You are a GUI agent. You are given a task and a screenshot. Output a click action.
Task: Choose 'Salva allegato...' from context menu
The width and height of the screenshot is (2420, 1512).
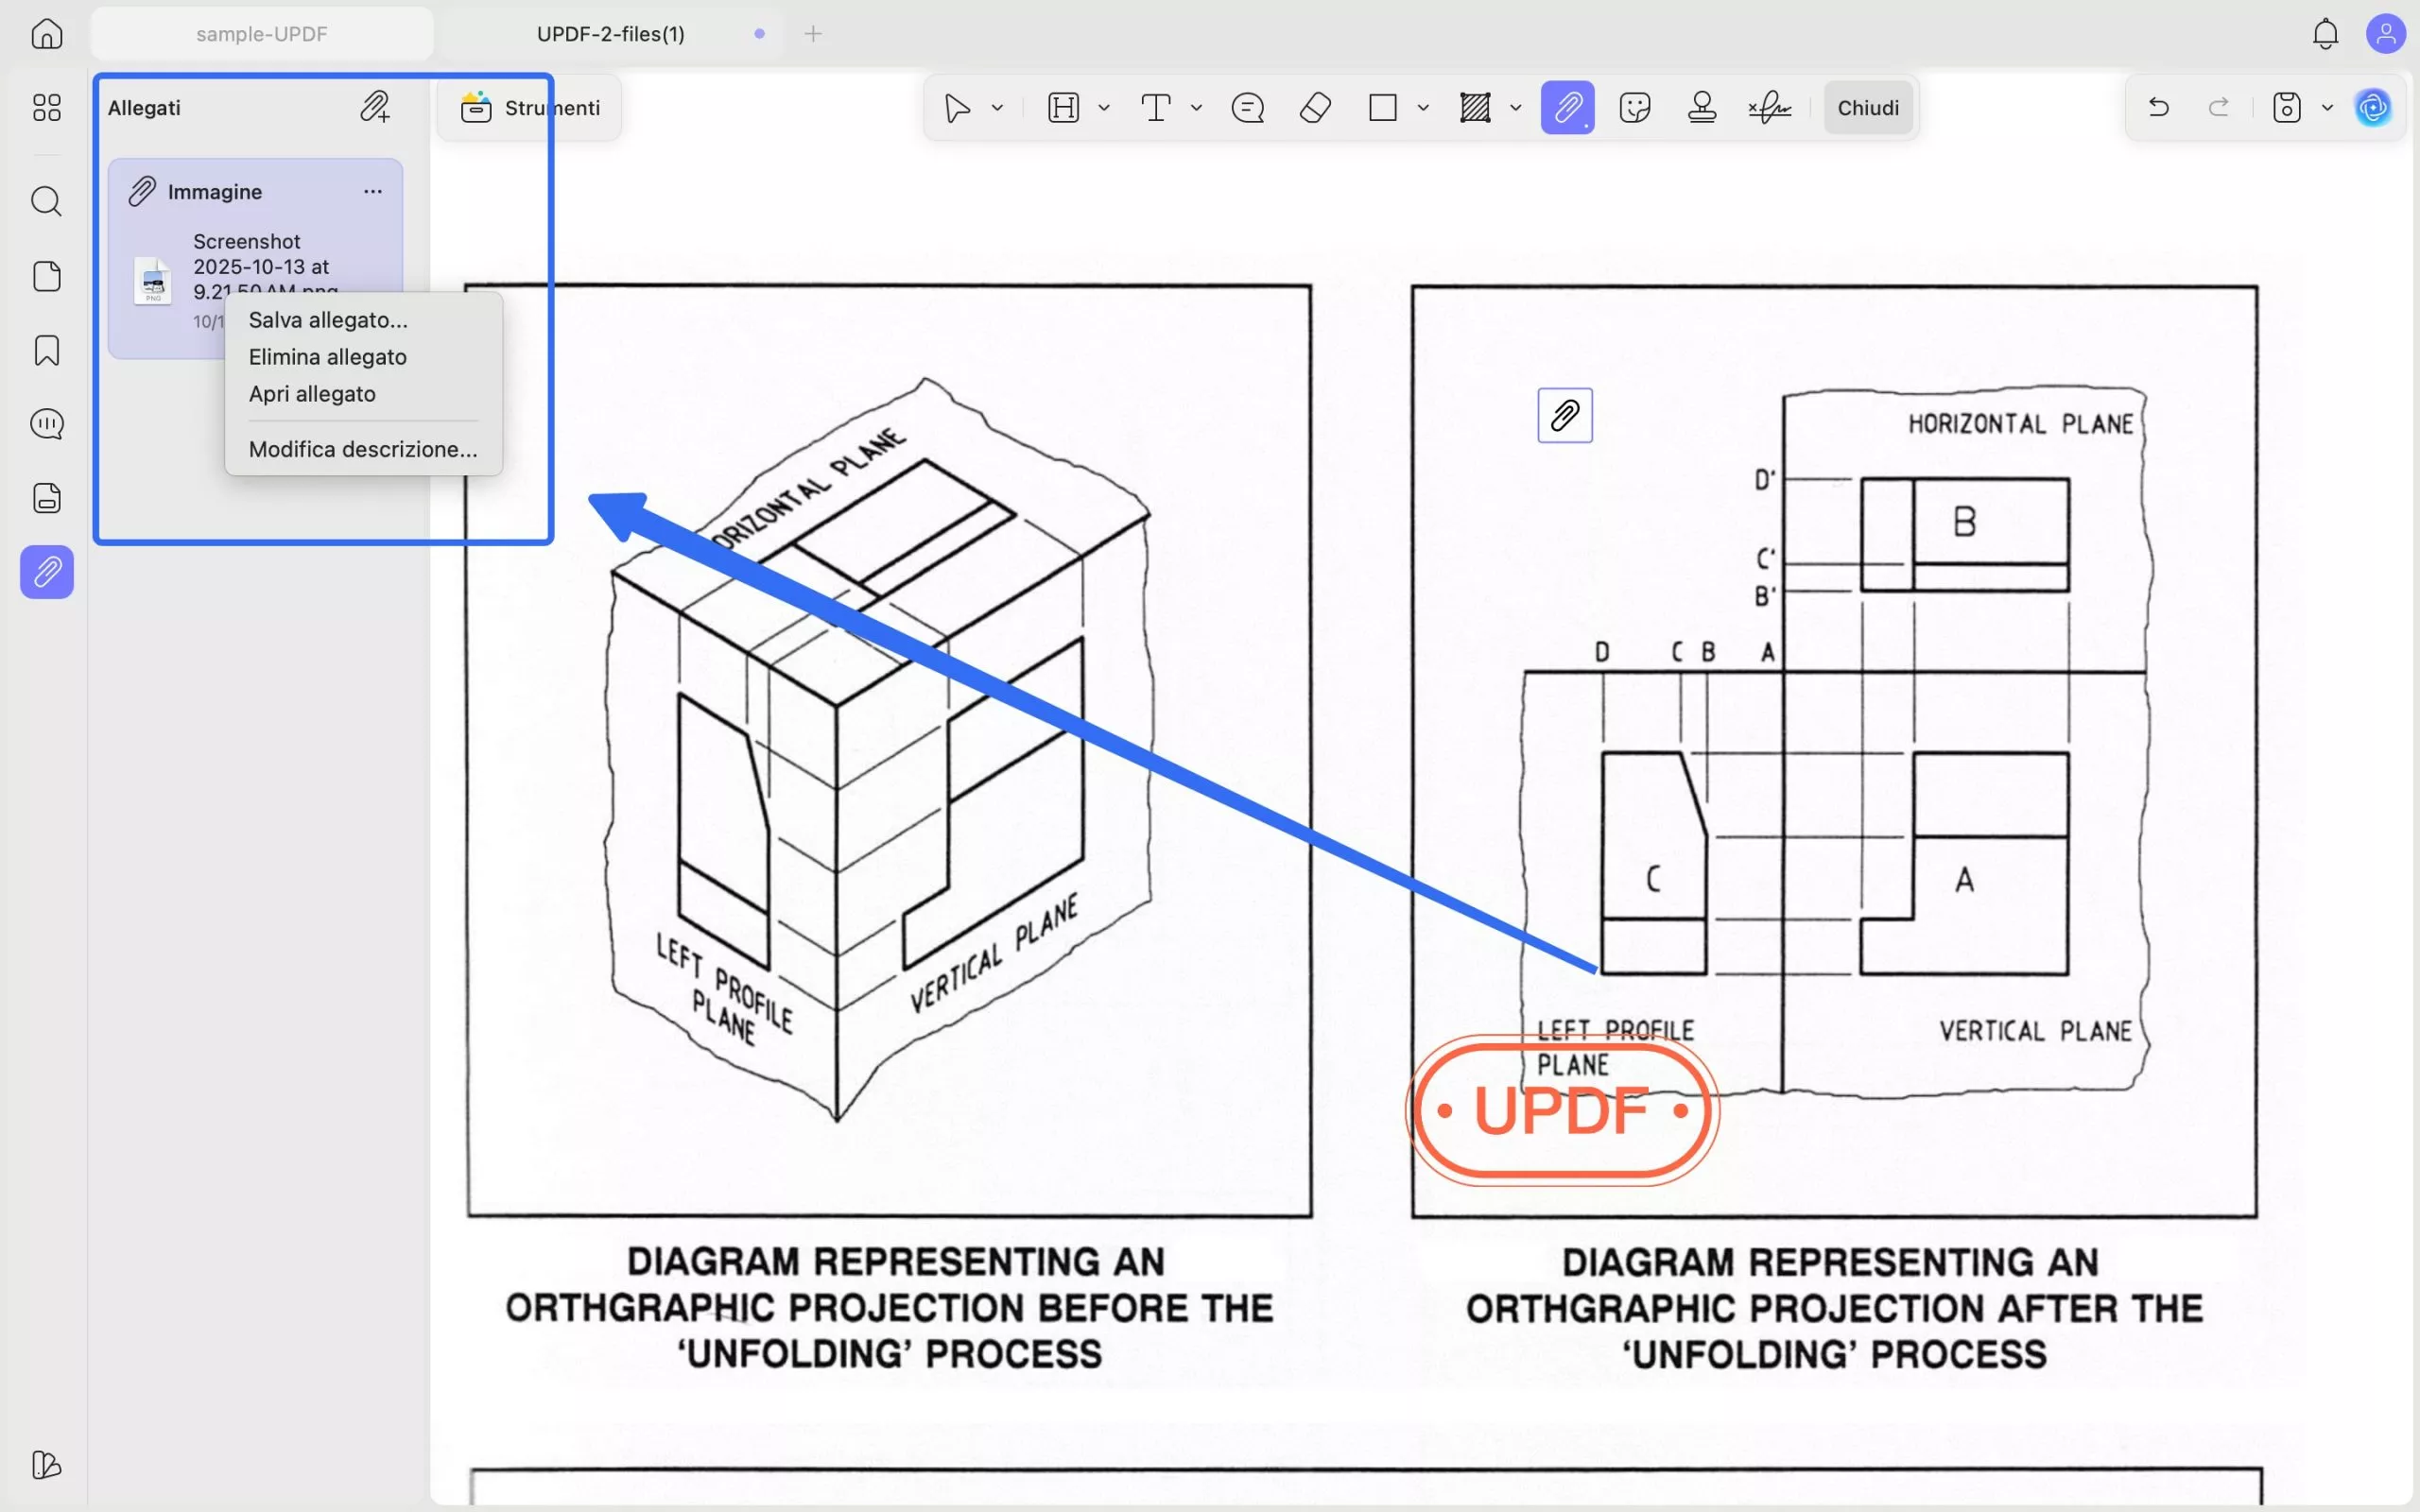pos(328,320)
